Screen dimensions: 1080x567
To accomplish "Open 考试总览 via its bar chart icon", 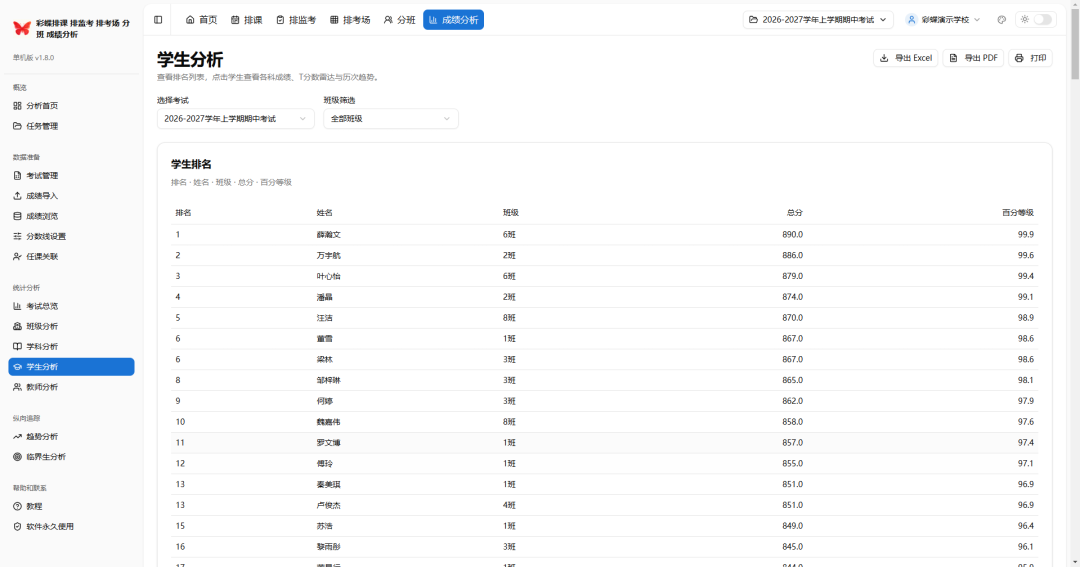I will pos(17,306).
